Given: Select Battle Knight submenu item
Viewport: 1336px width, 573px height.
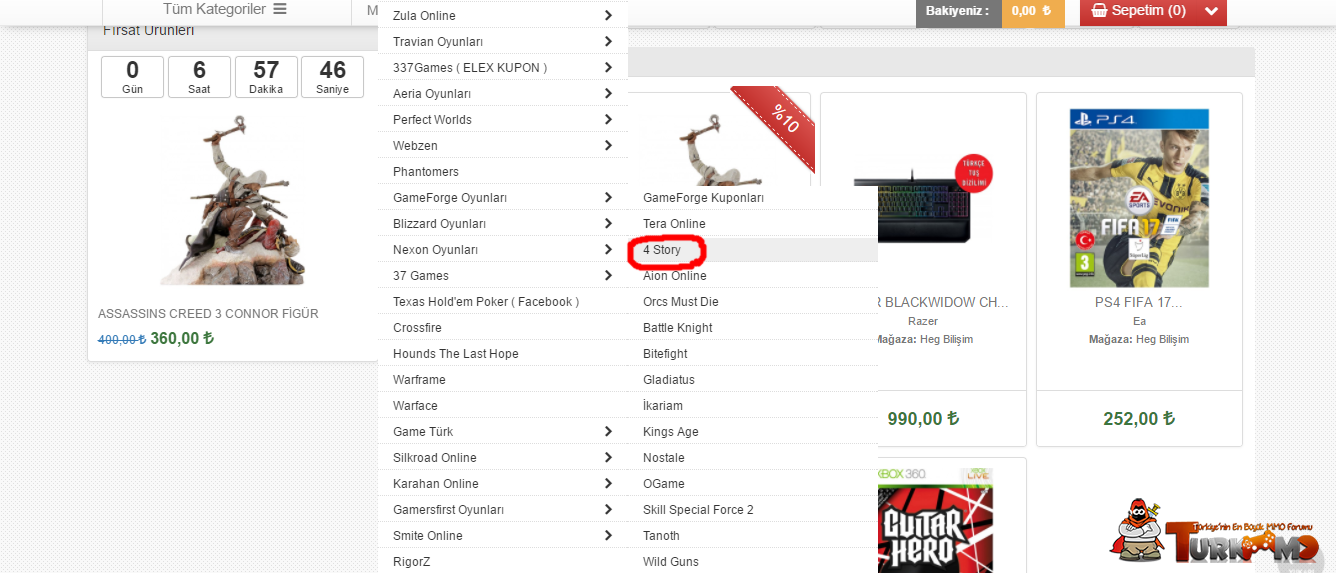Looking at the screenshot, I should (753, 327).
